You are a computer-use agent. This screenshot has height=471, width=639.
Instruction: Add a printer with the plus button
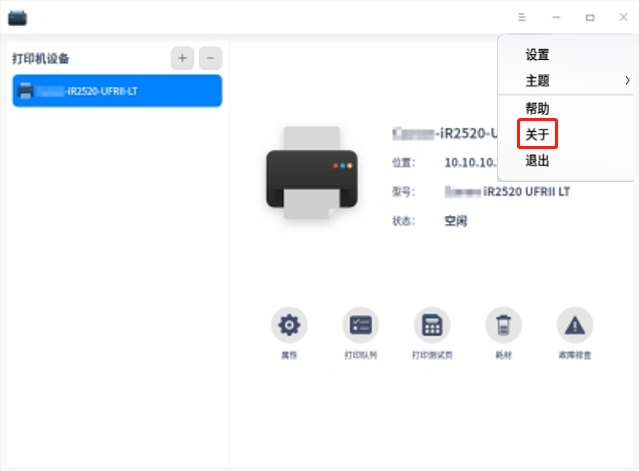tap(182, 58)
